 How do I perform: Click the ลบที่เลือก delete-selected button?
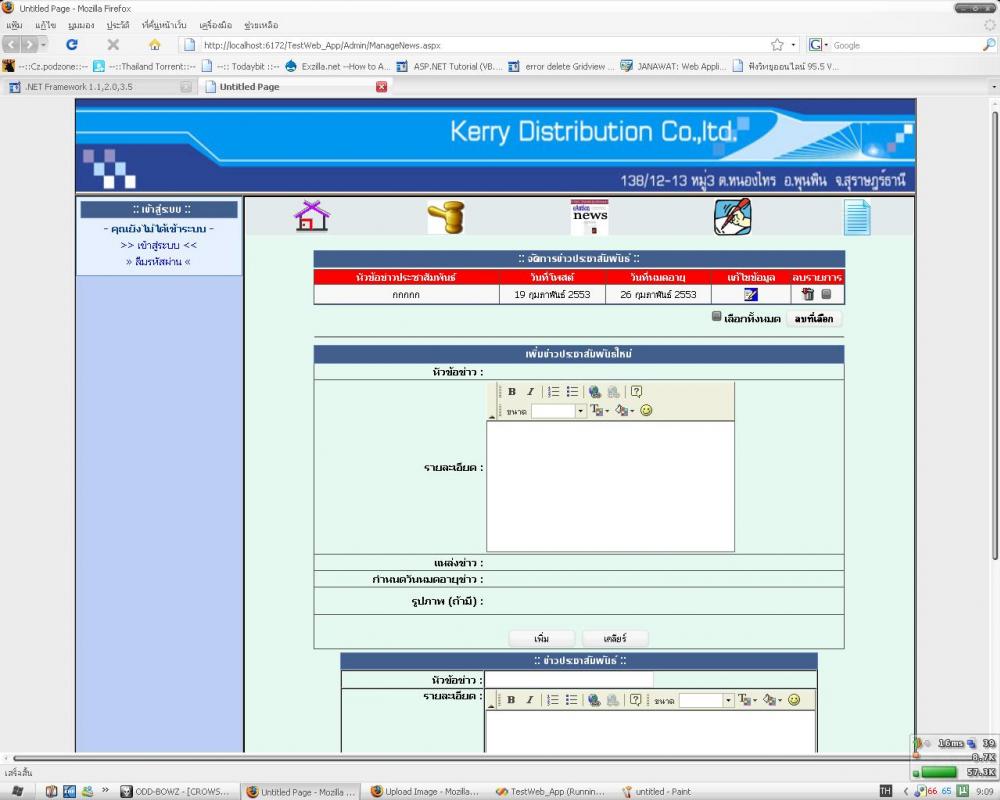tap(813, 318)
